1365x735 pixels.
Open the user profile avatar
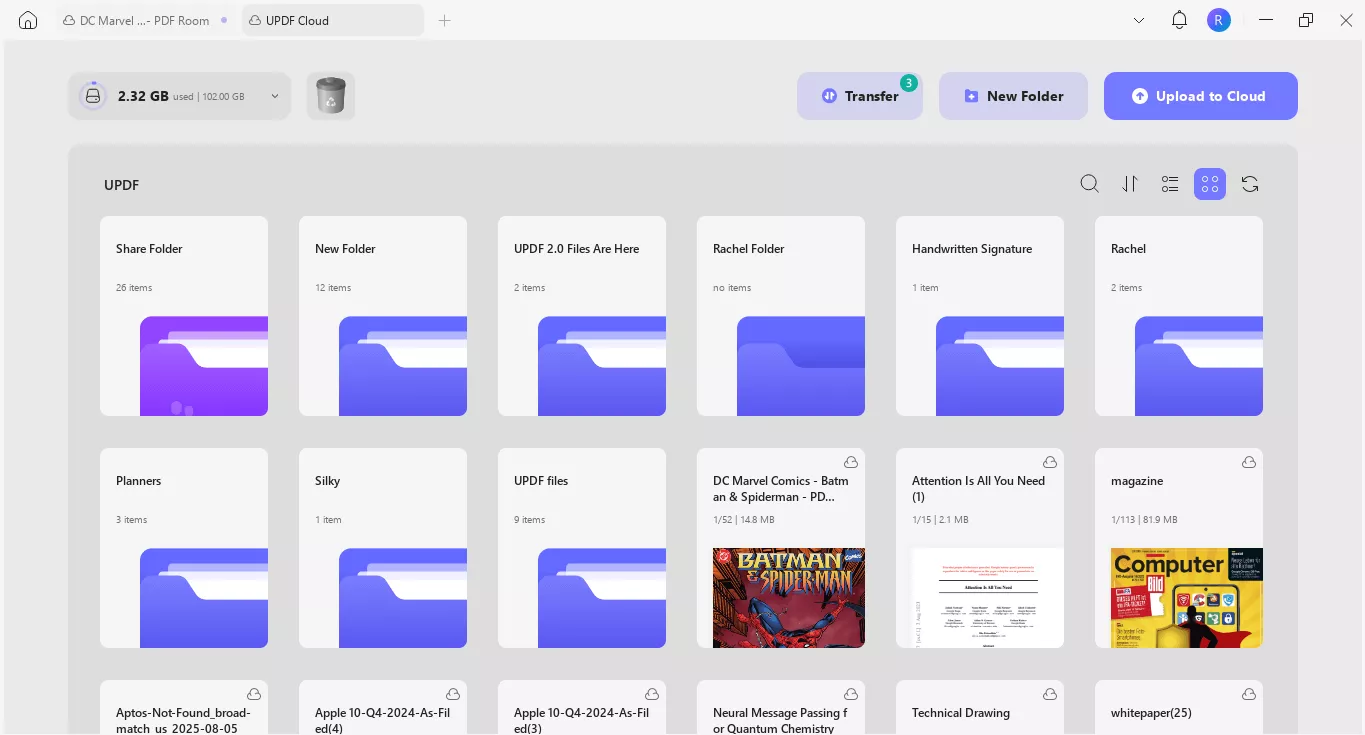coord(1218,20)
